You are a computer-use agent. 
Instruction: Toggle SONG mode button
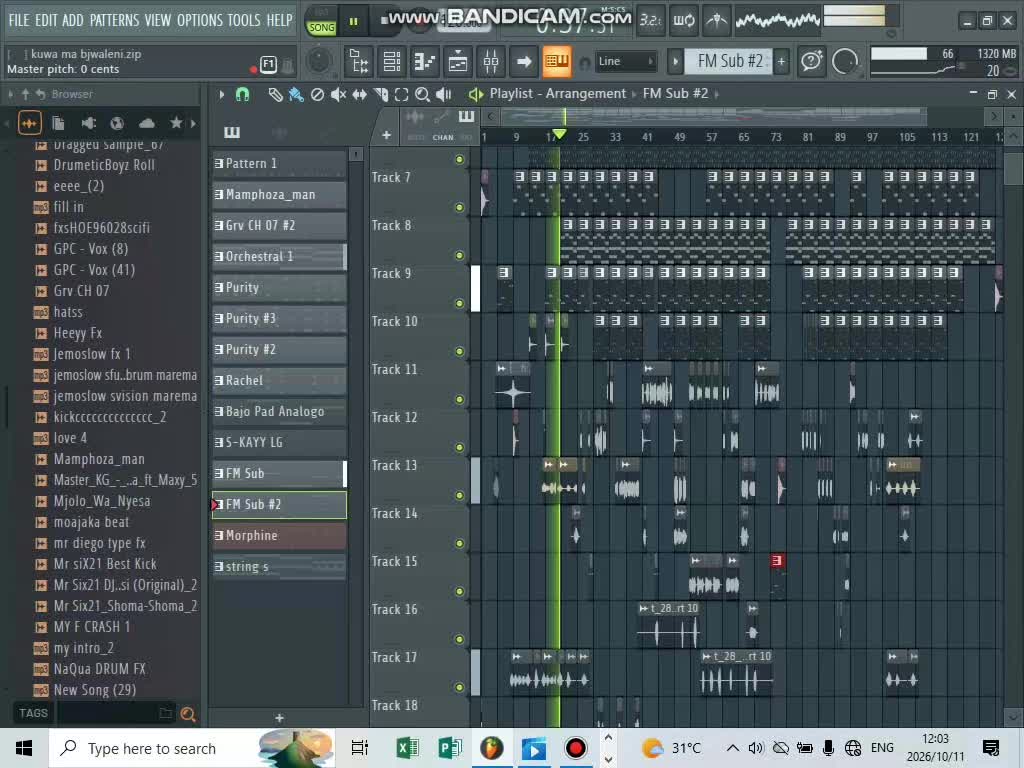(321, 27)
